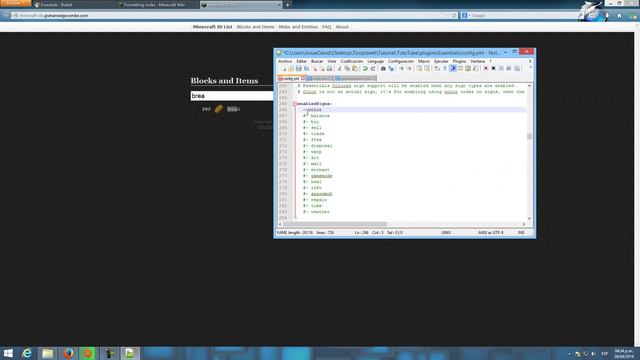Start macro recording with red Record icon
Screen dimensions: 640x360
coord(486,69)
